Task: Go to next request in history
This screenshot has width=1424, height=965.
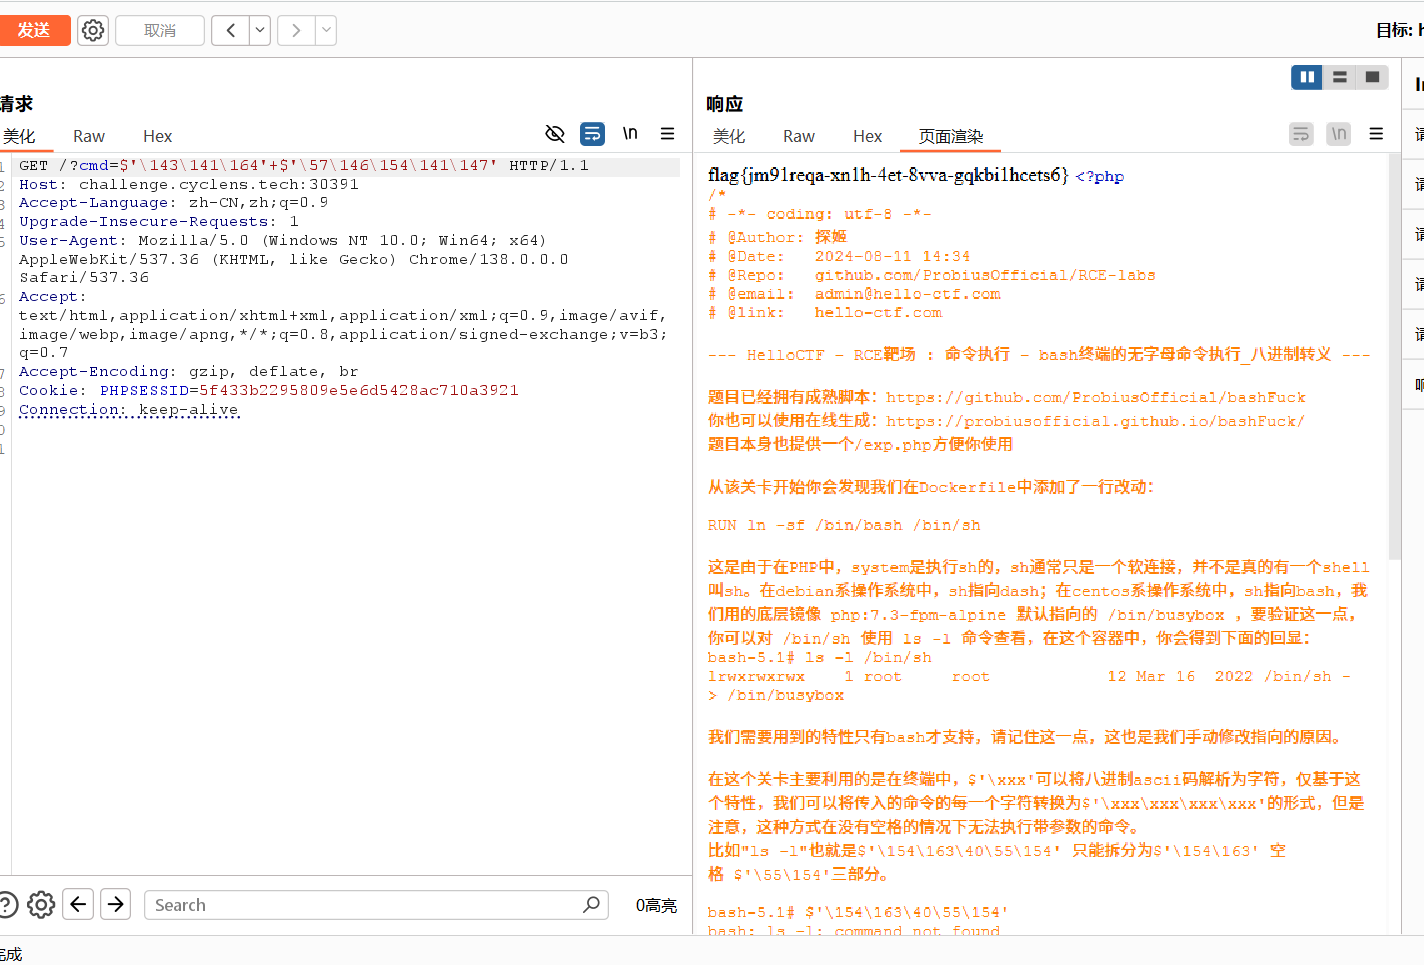Action: point(296,30)
